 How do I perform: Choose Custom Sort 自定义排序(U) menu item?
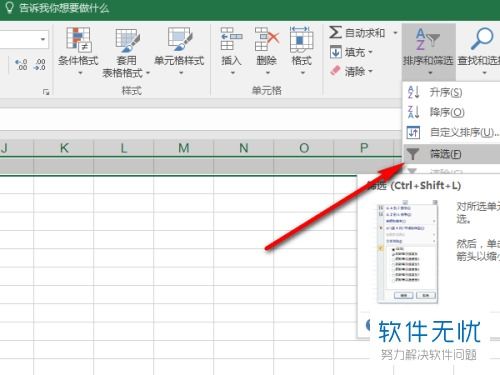click(452, 132)
